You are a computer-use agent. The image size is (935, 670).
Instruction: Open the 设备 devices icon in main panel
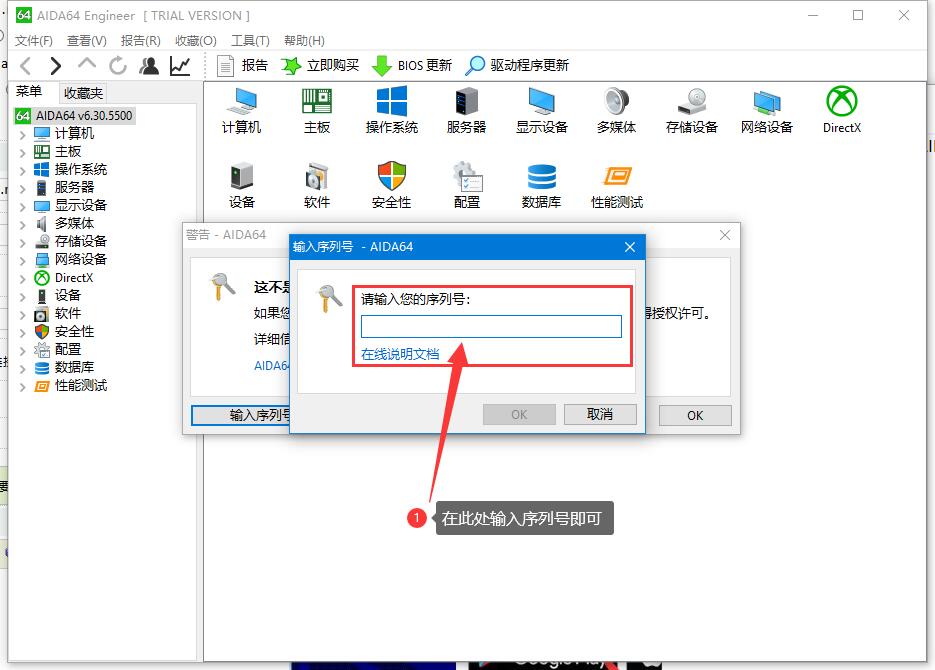tap(242, 185)
